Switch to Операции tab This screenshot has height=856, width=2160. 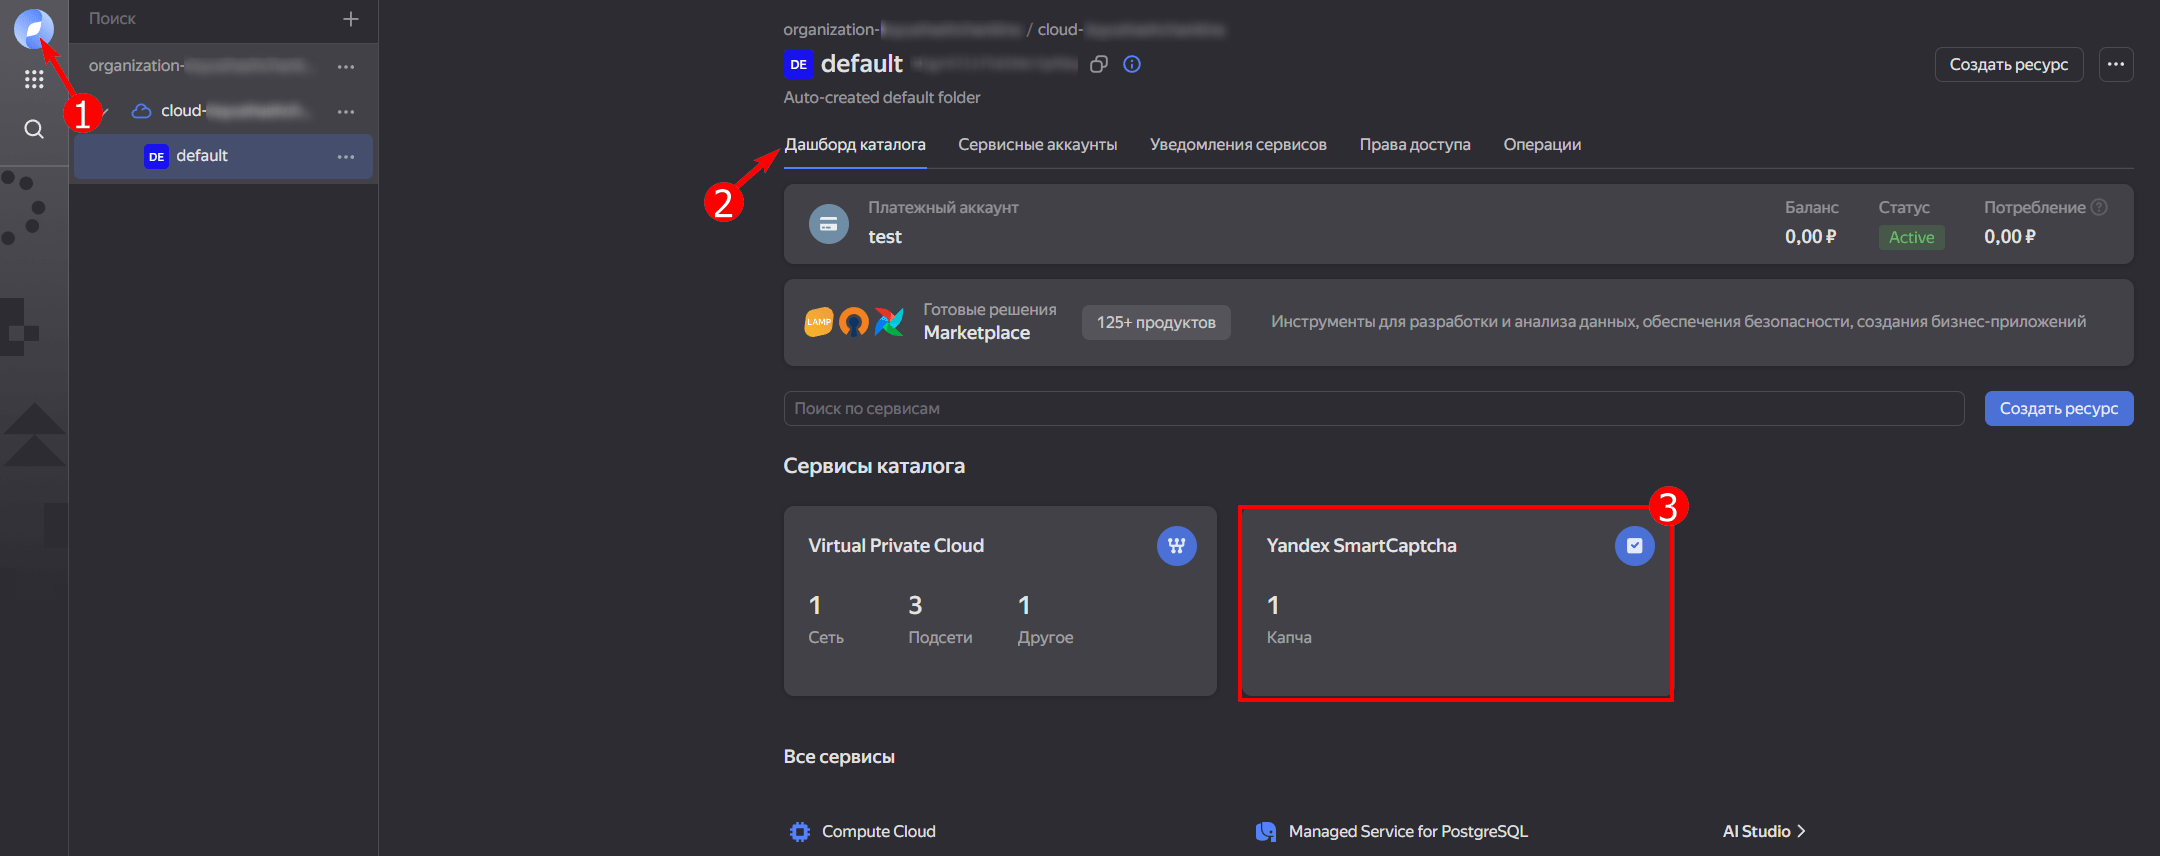pos(1542,144)
